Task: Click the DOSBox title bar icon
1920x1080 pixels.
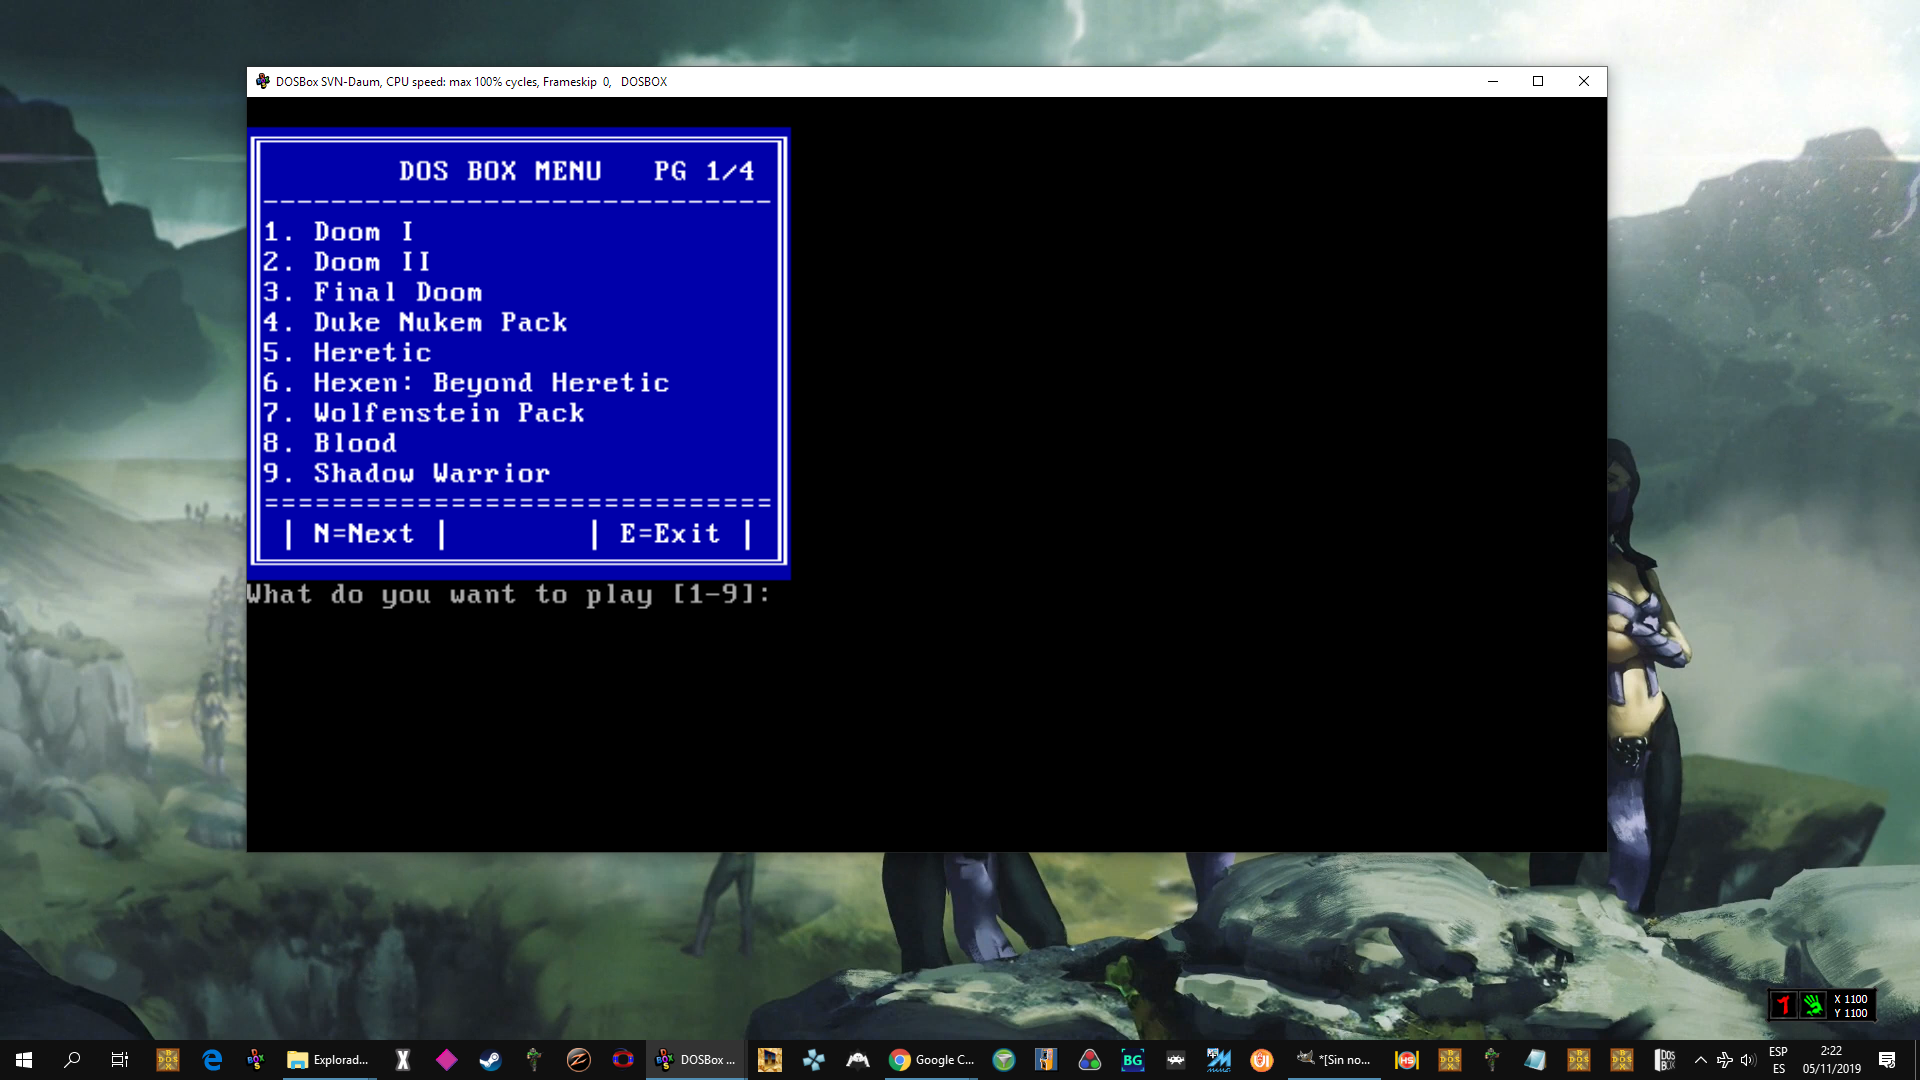Action: [x=262, y=82]
